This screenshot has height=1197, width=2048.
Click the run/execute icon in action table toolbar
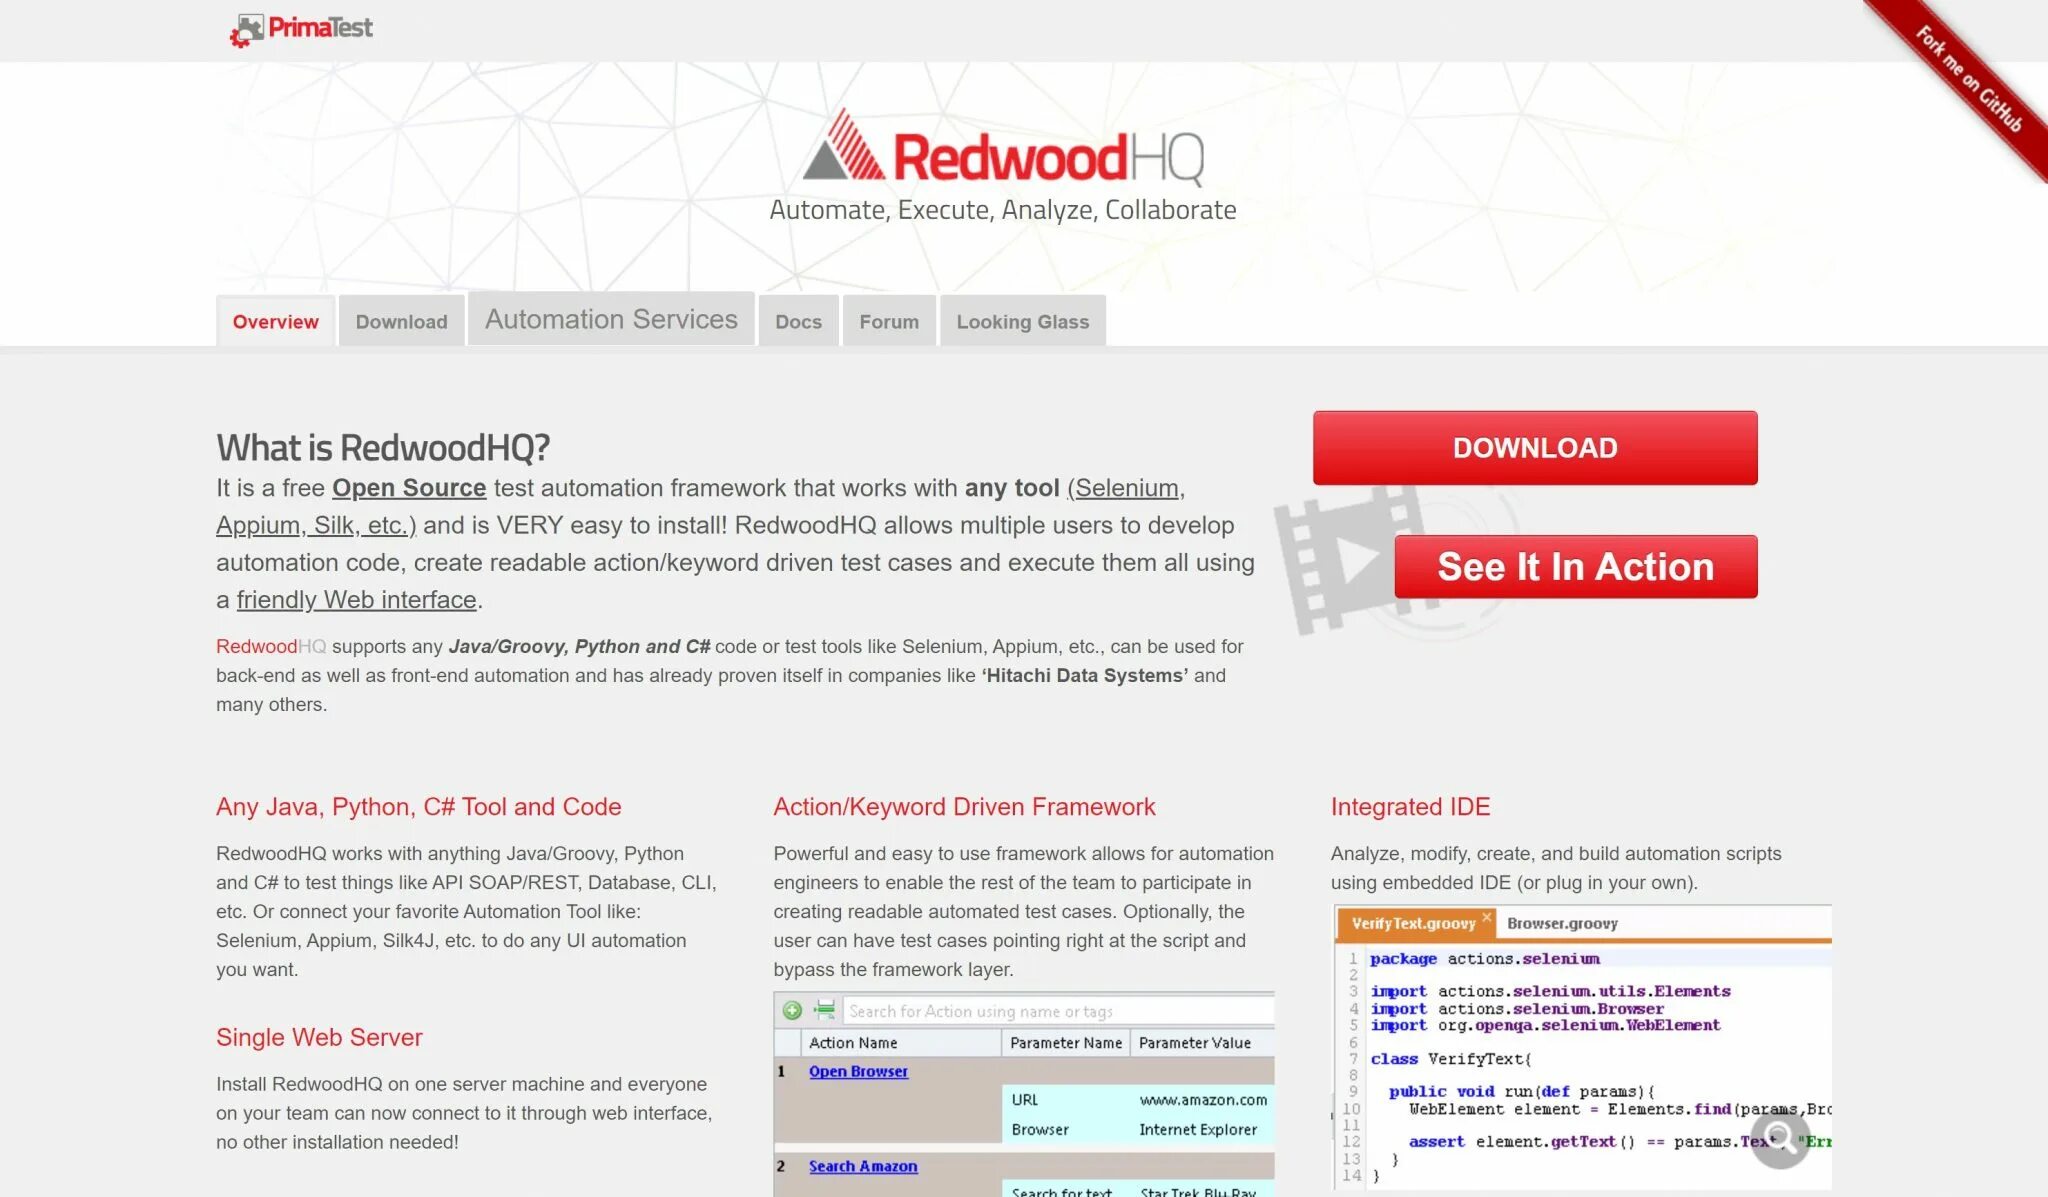823,1012
